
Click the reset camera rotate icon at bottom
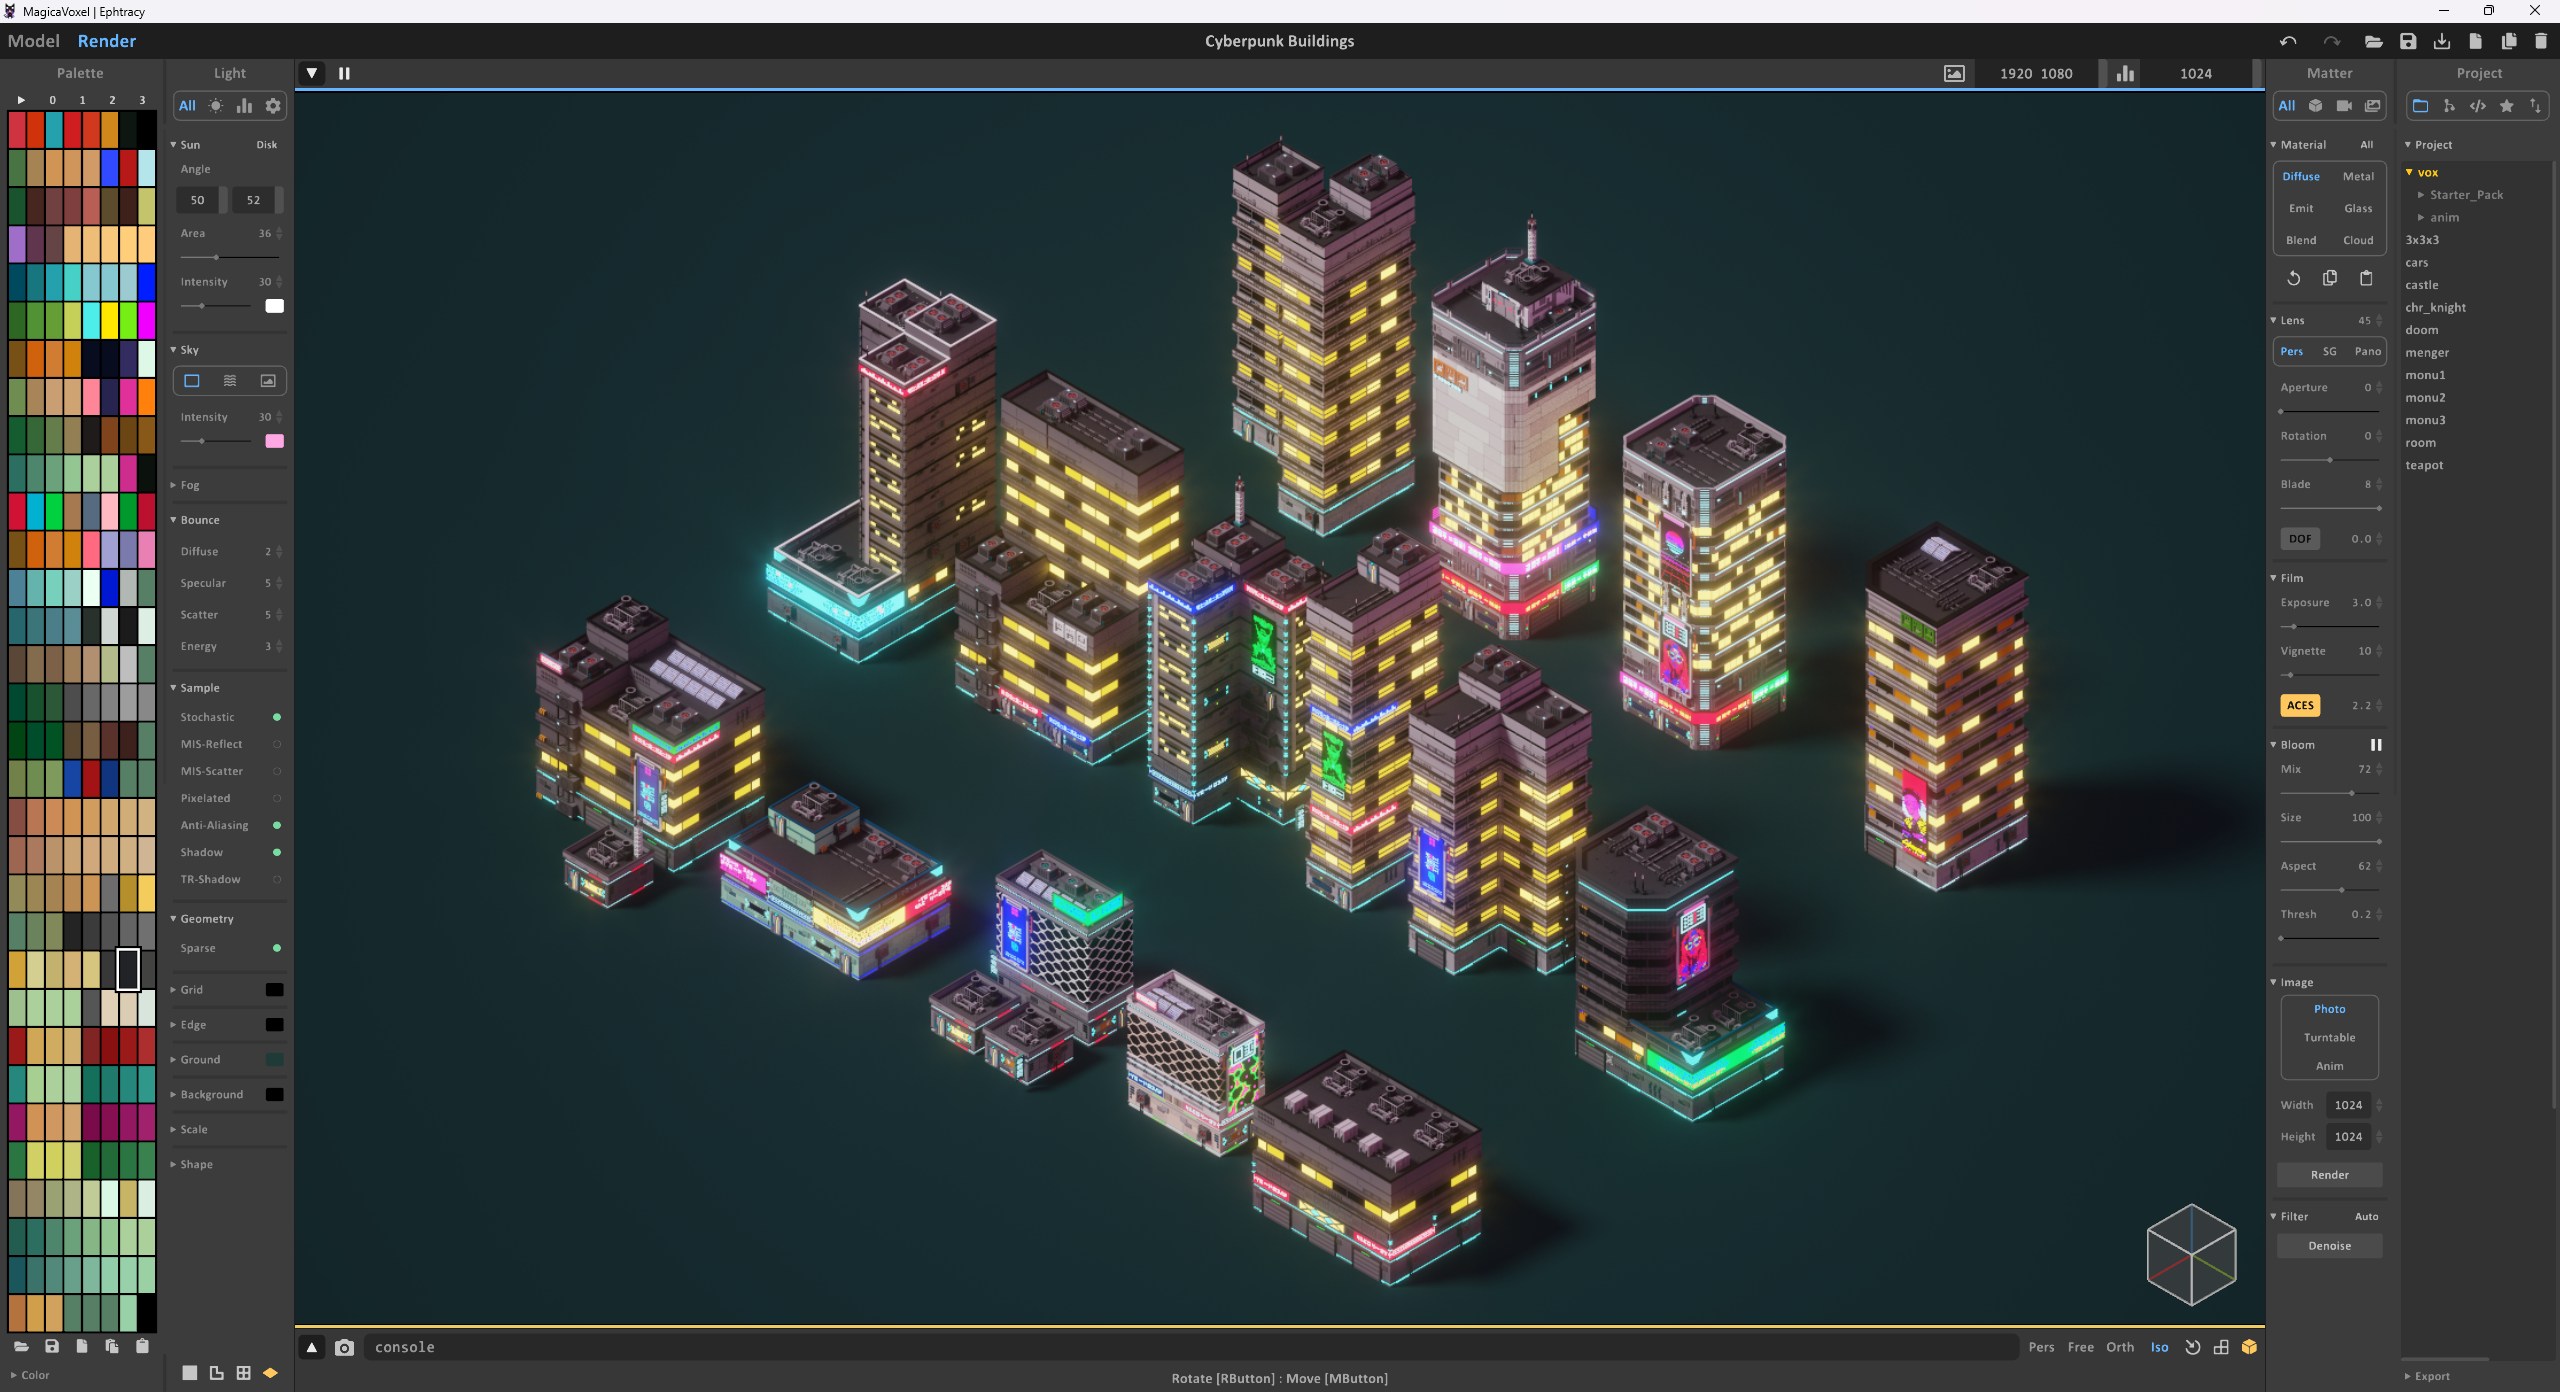2193,1348
